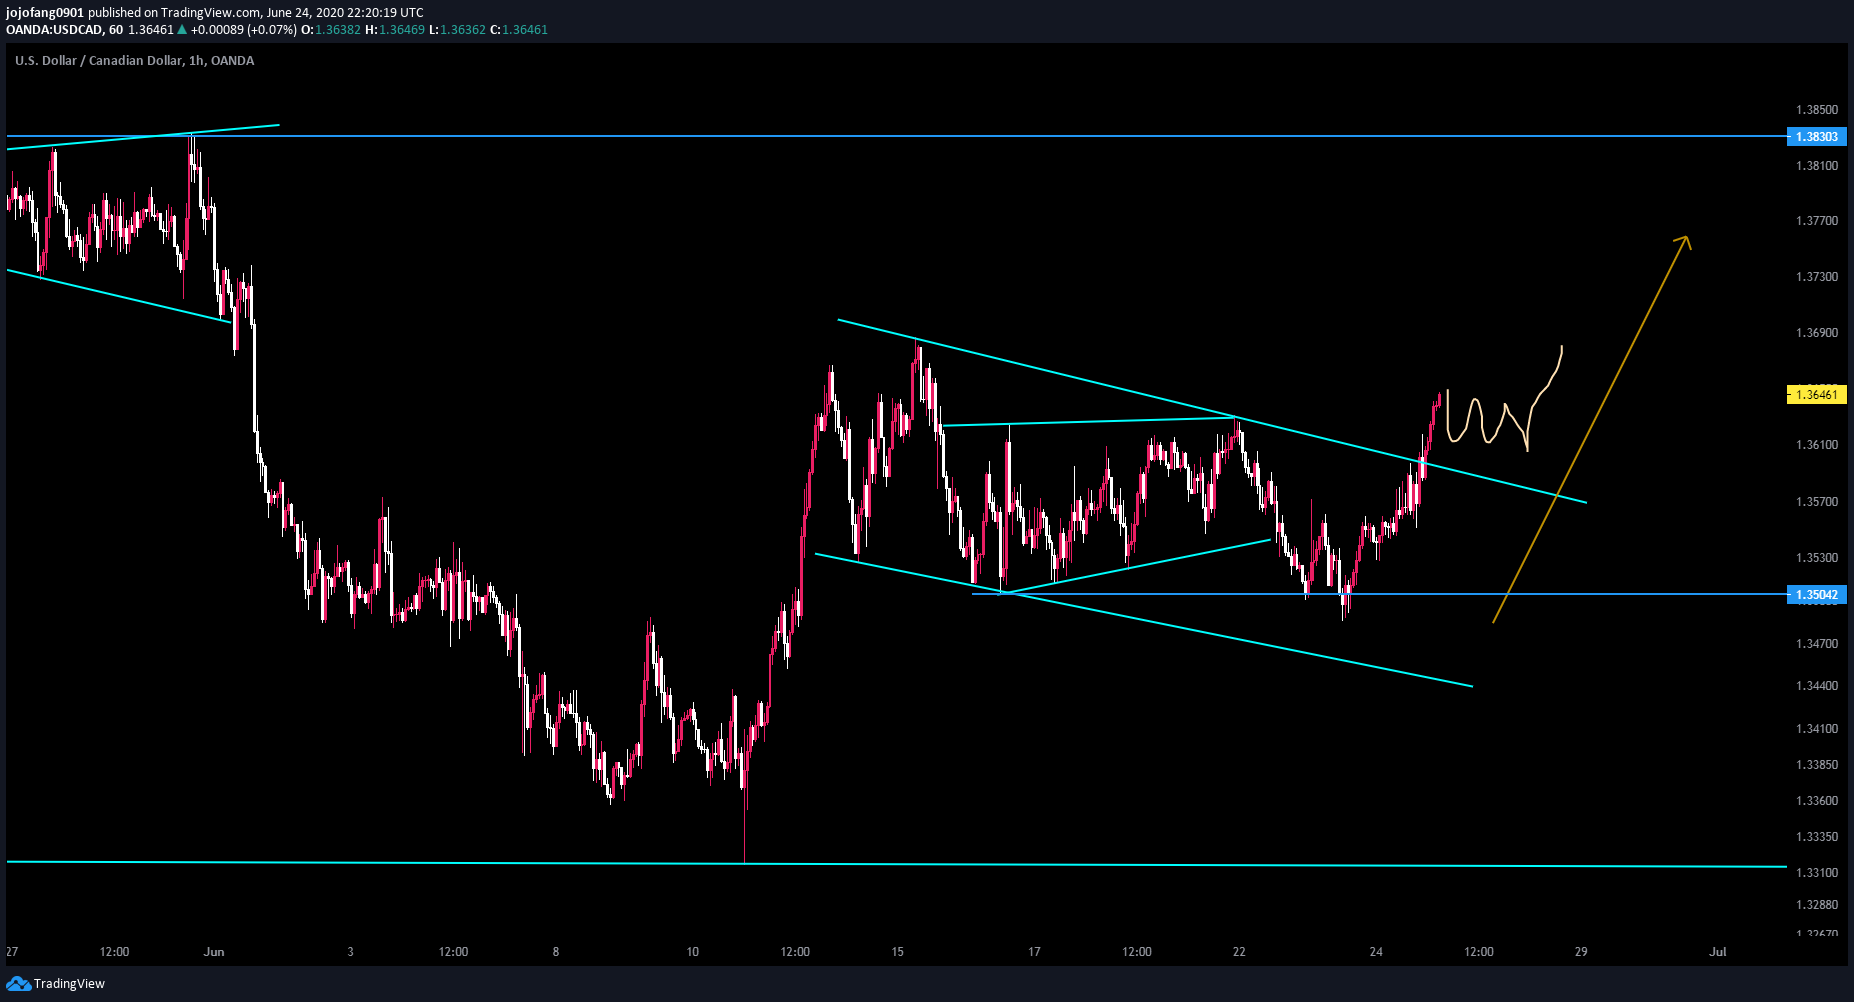Click the 24 date label on time axis
This screenshot has height=1002, width=1854.
coord(1376,952)
